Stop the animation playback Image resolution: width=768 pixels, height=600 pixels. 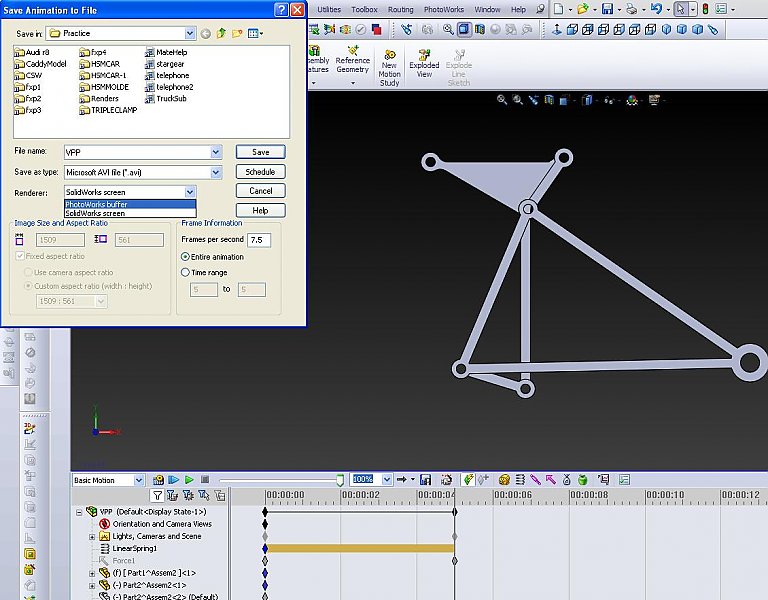pyautogui.click(x=204, y=480)
